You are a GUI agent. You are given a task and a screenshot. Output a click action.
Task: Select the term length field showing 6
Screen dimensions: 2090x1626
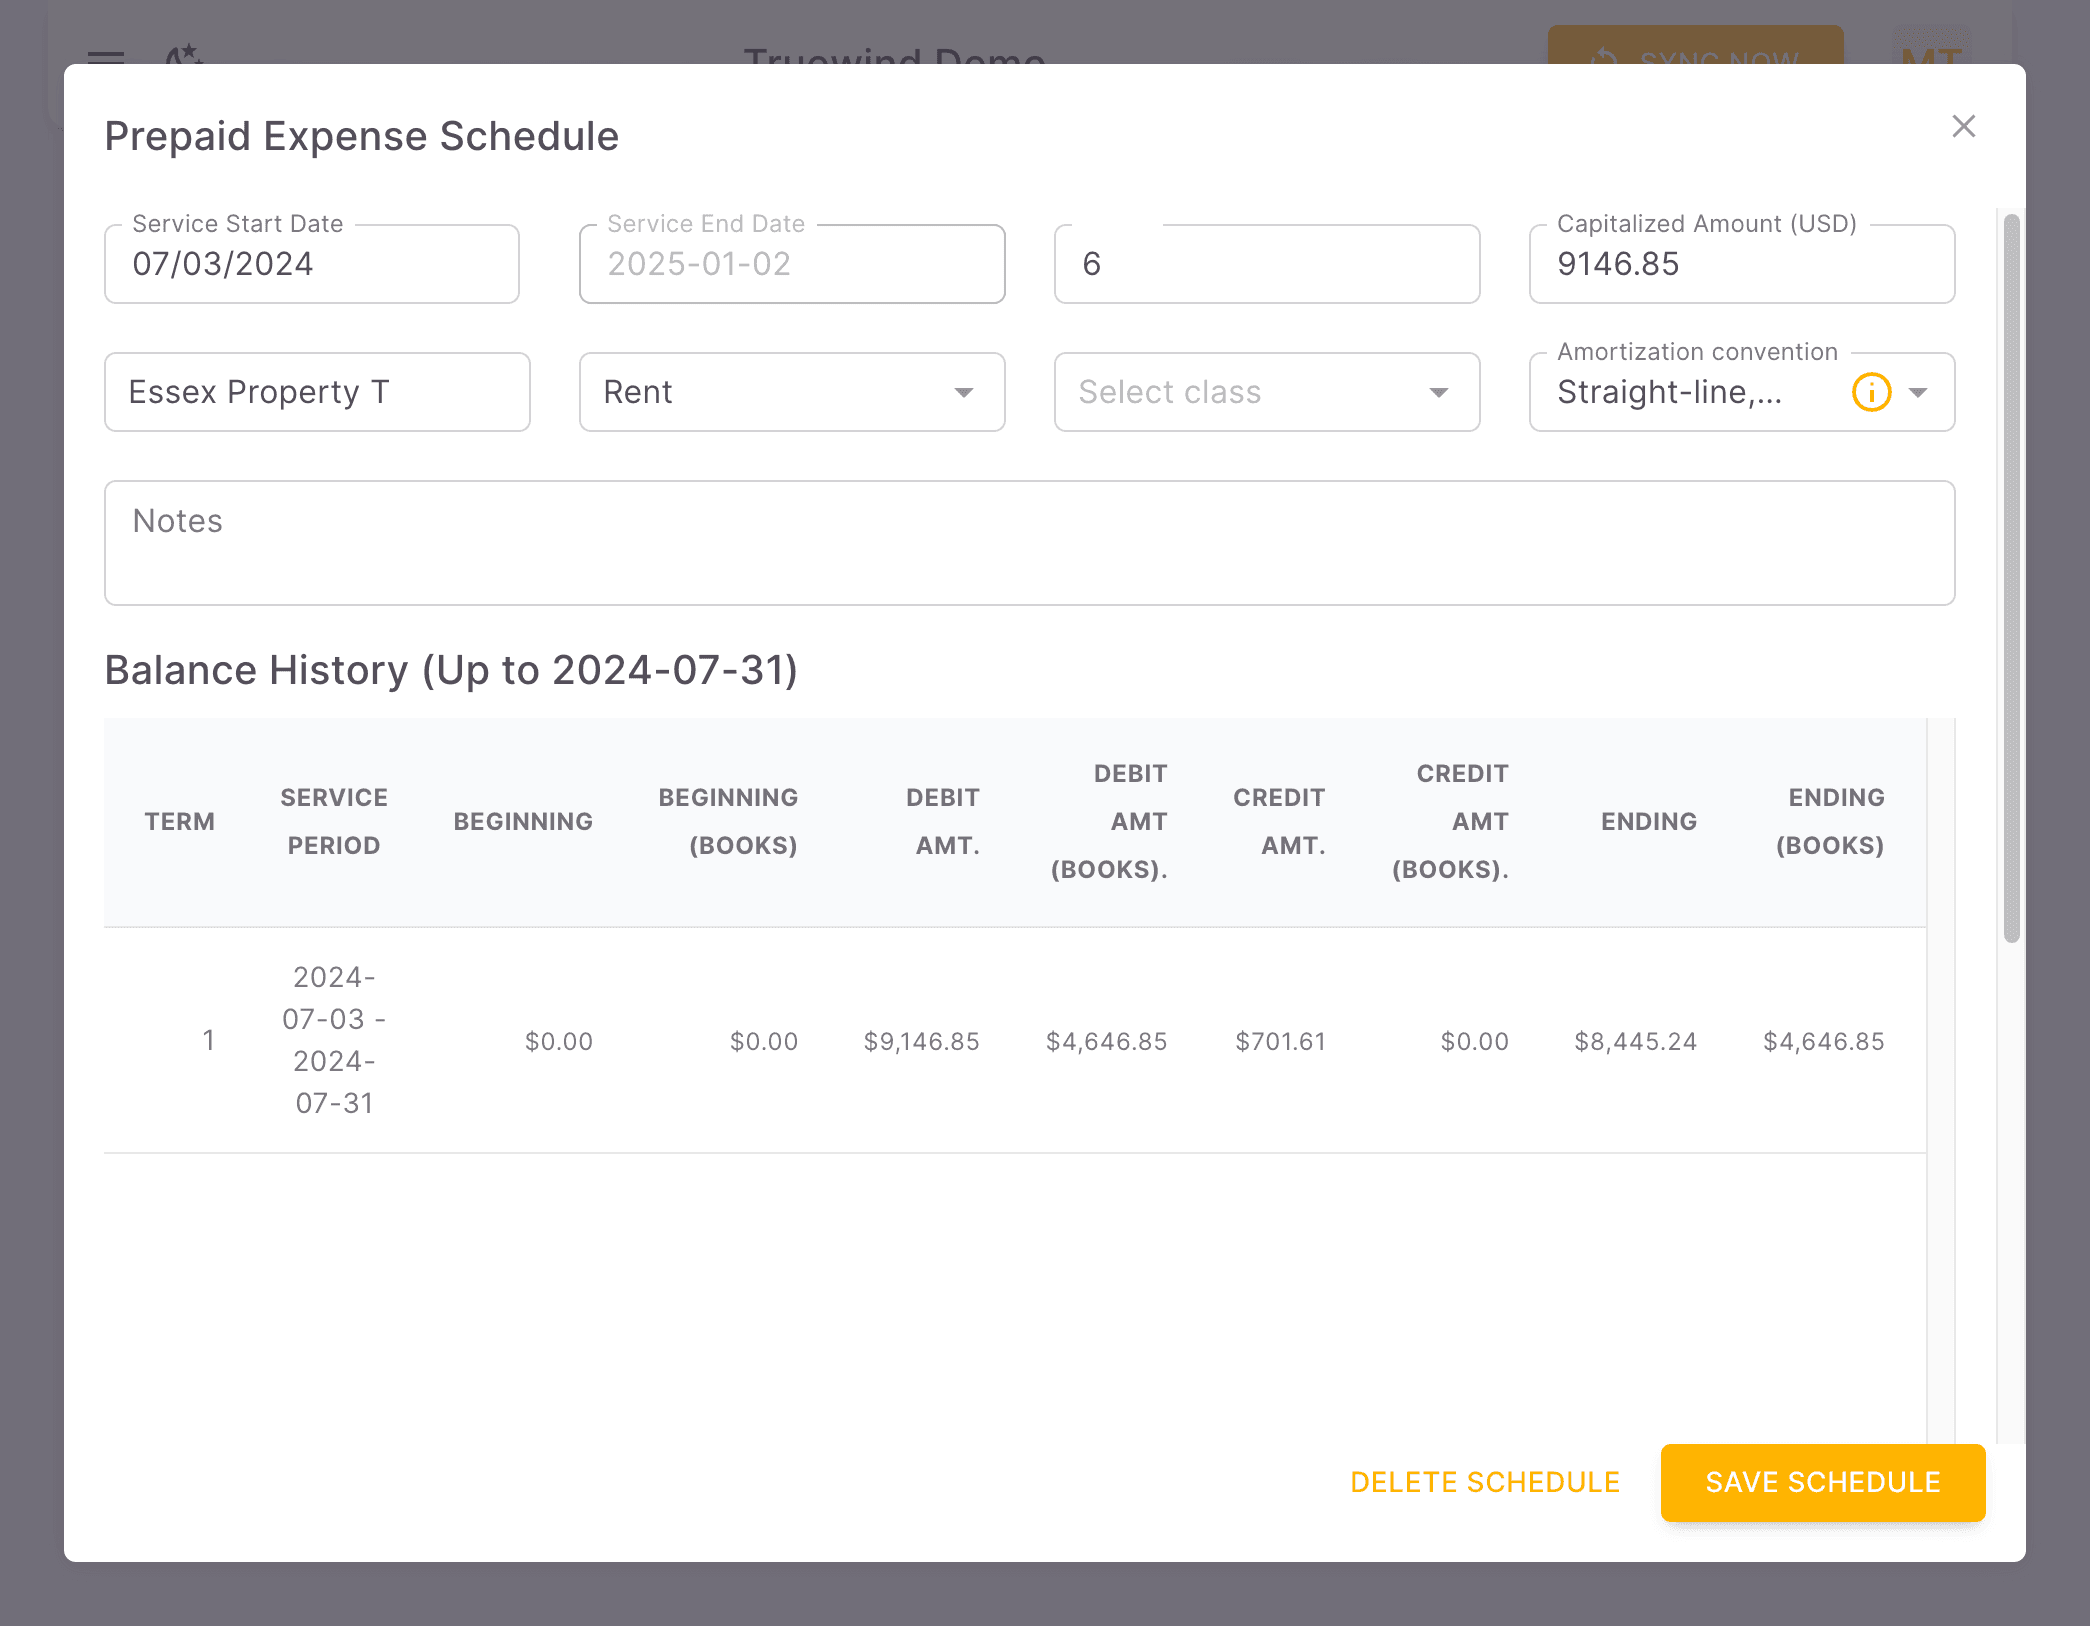[x=1266, y=263]
